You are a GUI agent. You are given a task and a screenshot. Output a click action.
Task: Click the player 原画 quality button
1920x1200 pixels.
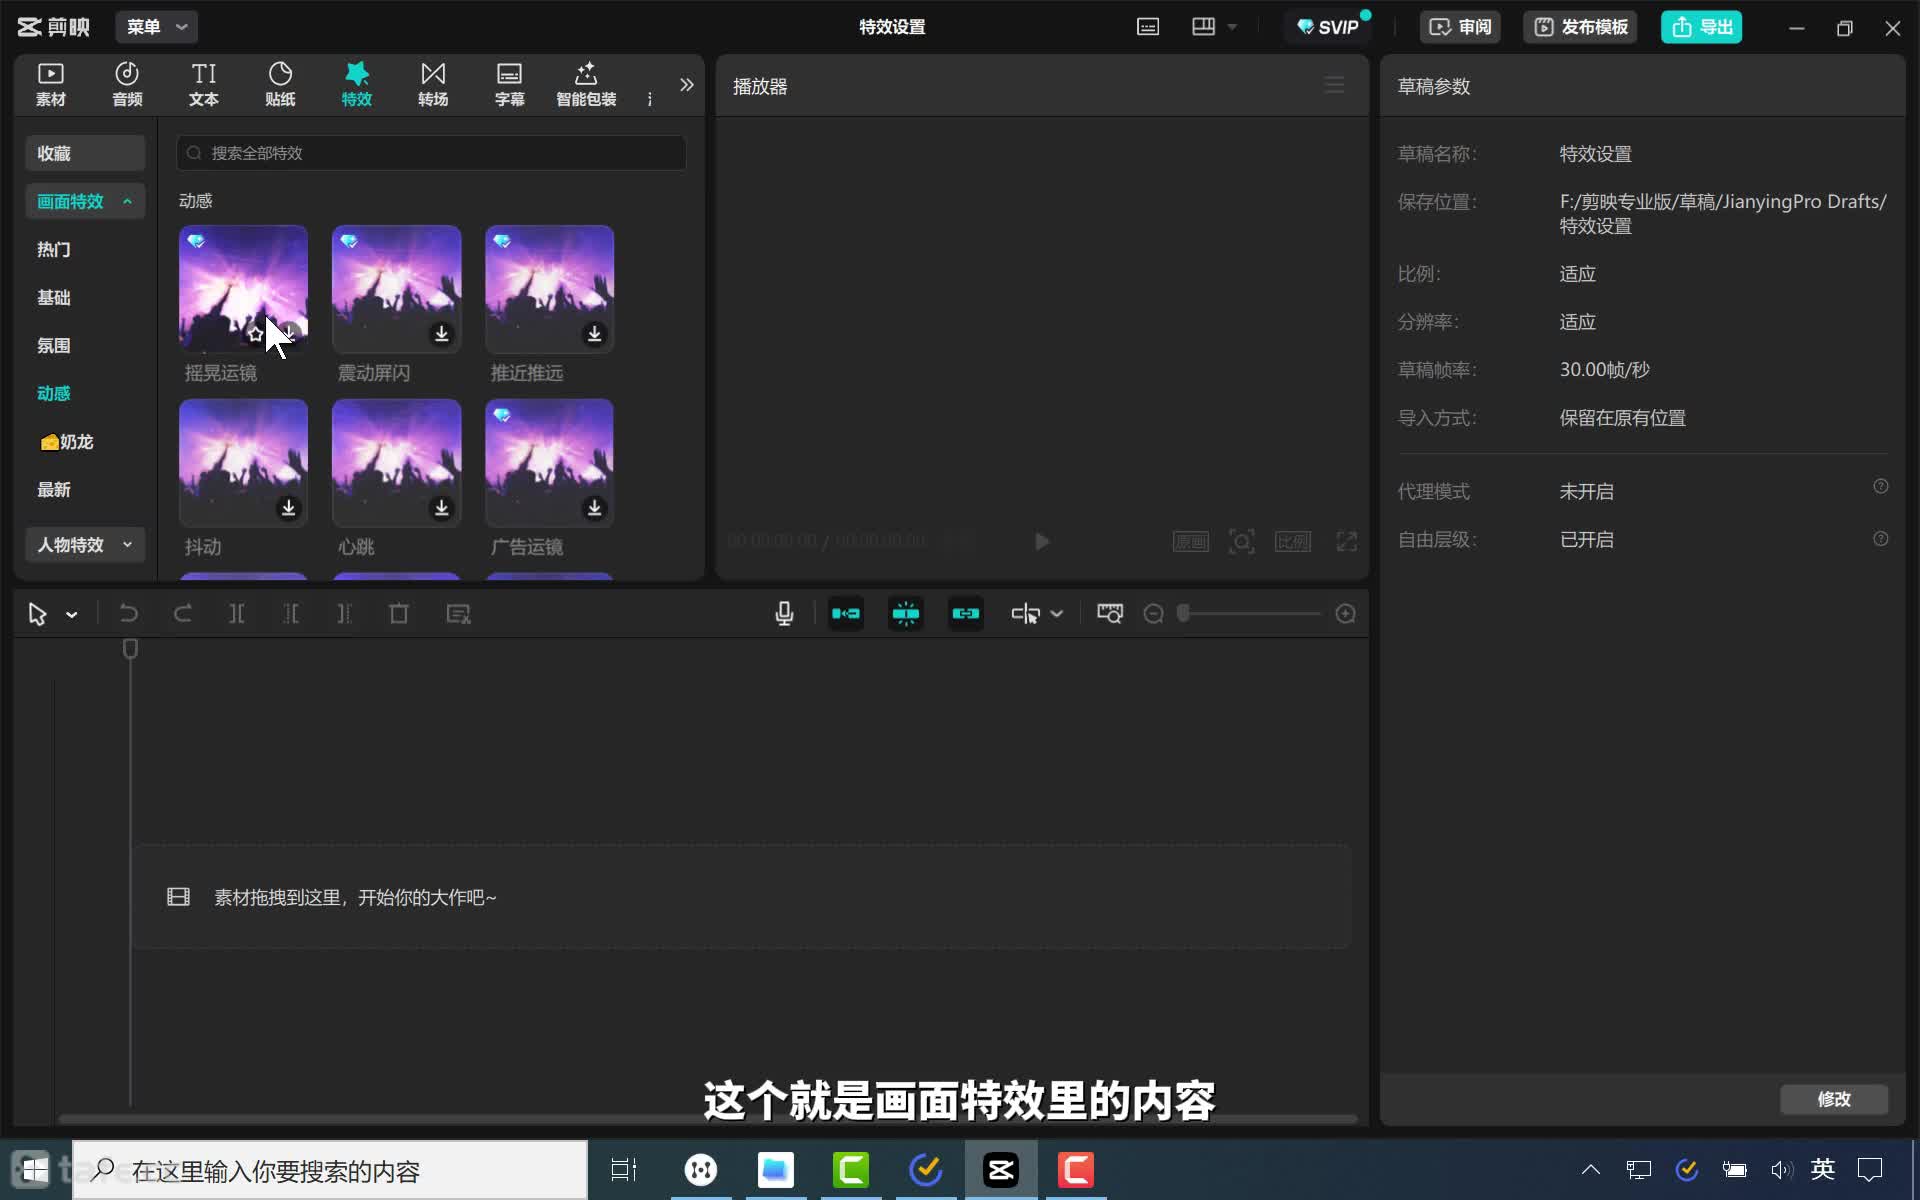click(1190, 541)
